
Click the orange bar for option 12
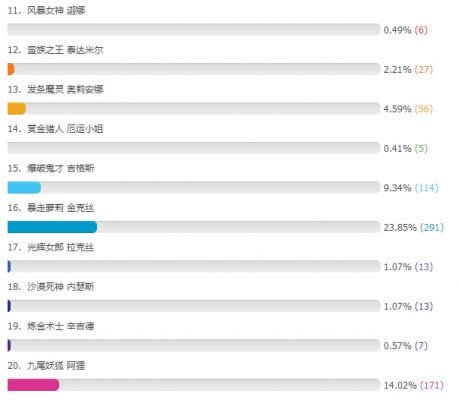[11, 69]
